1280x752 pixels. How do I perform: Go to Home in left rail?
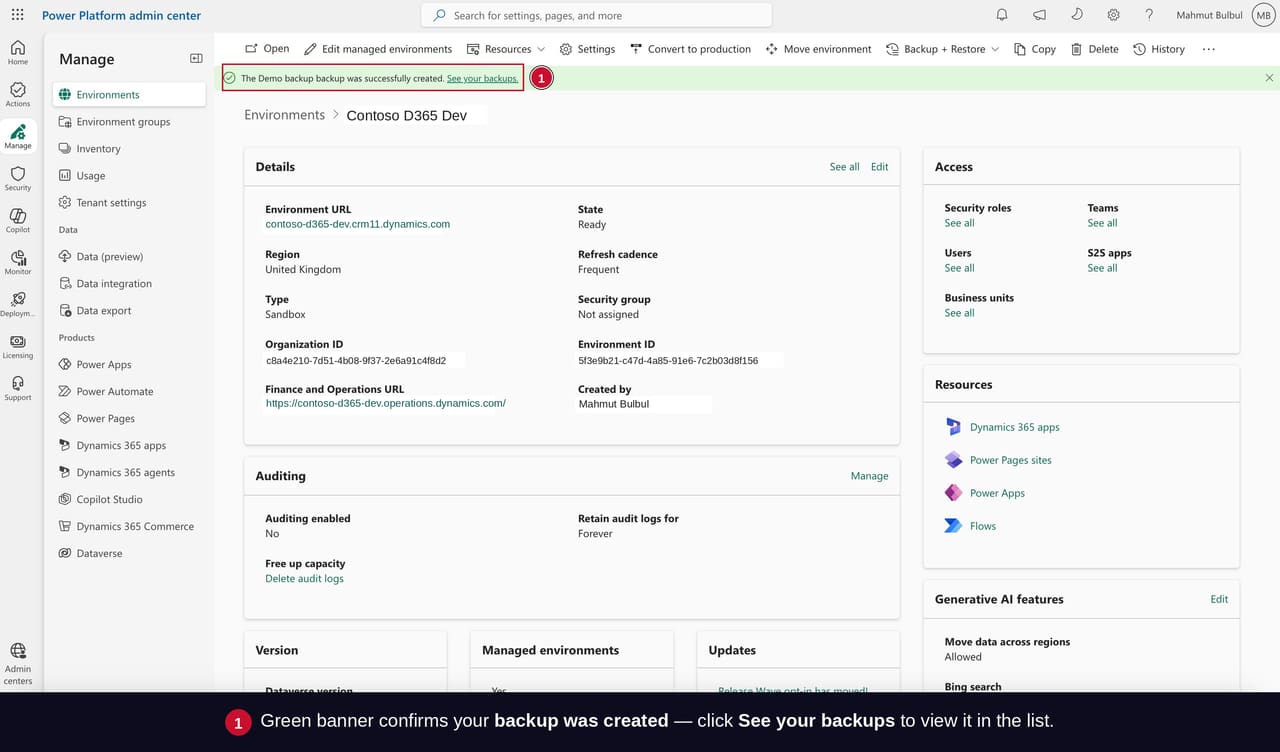18,52
